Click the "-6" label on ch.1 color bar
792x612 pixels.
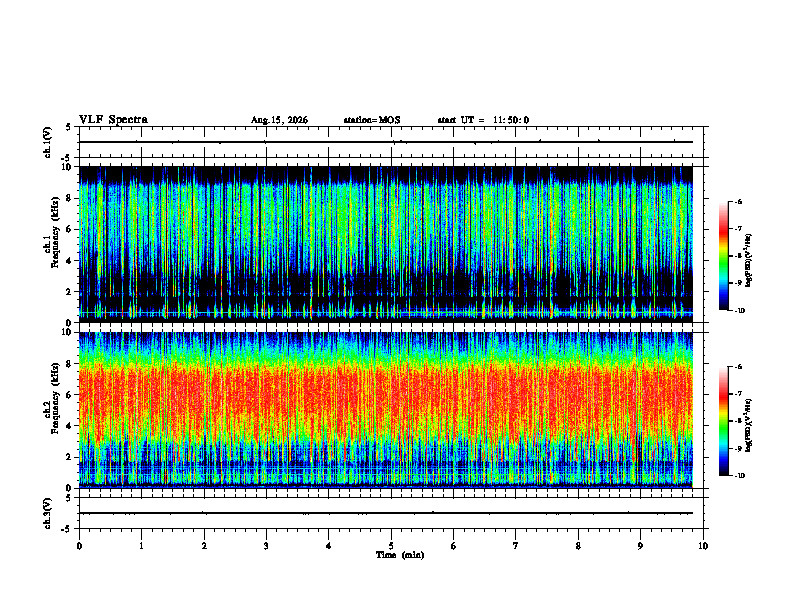click(738, 201)
